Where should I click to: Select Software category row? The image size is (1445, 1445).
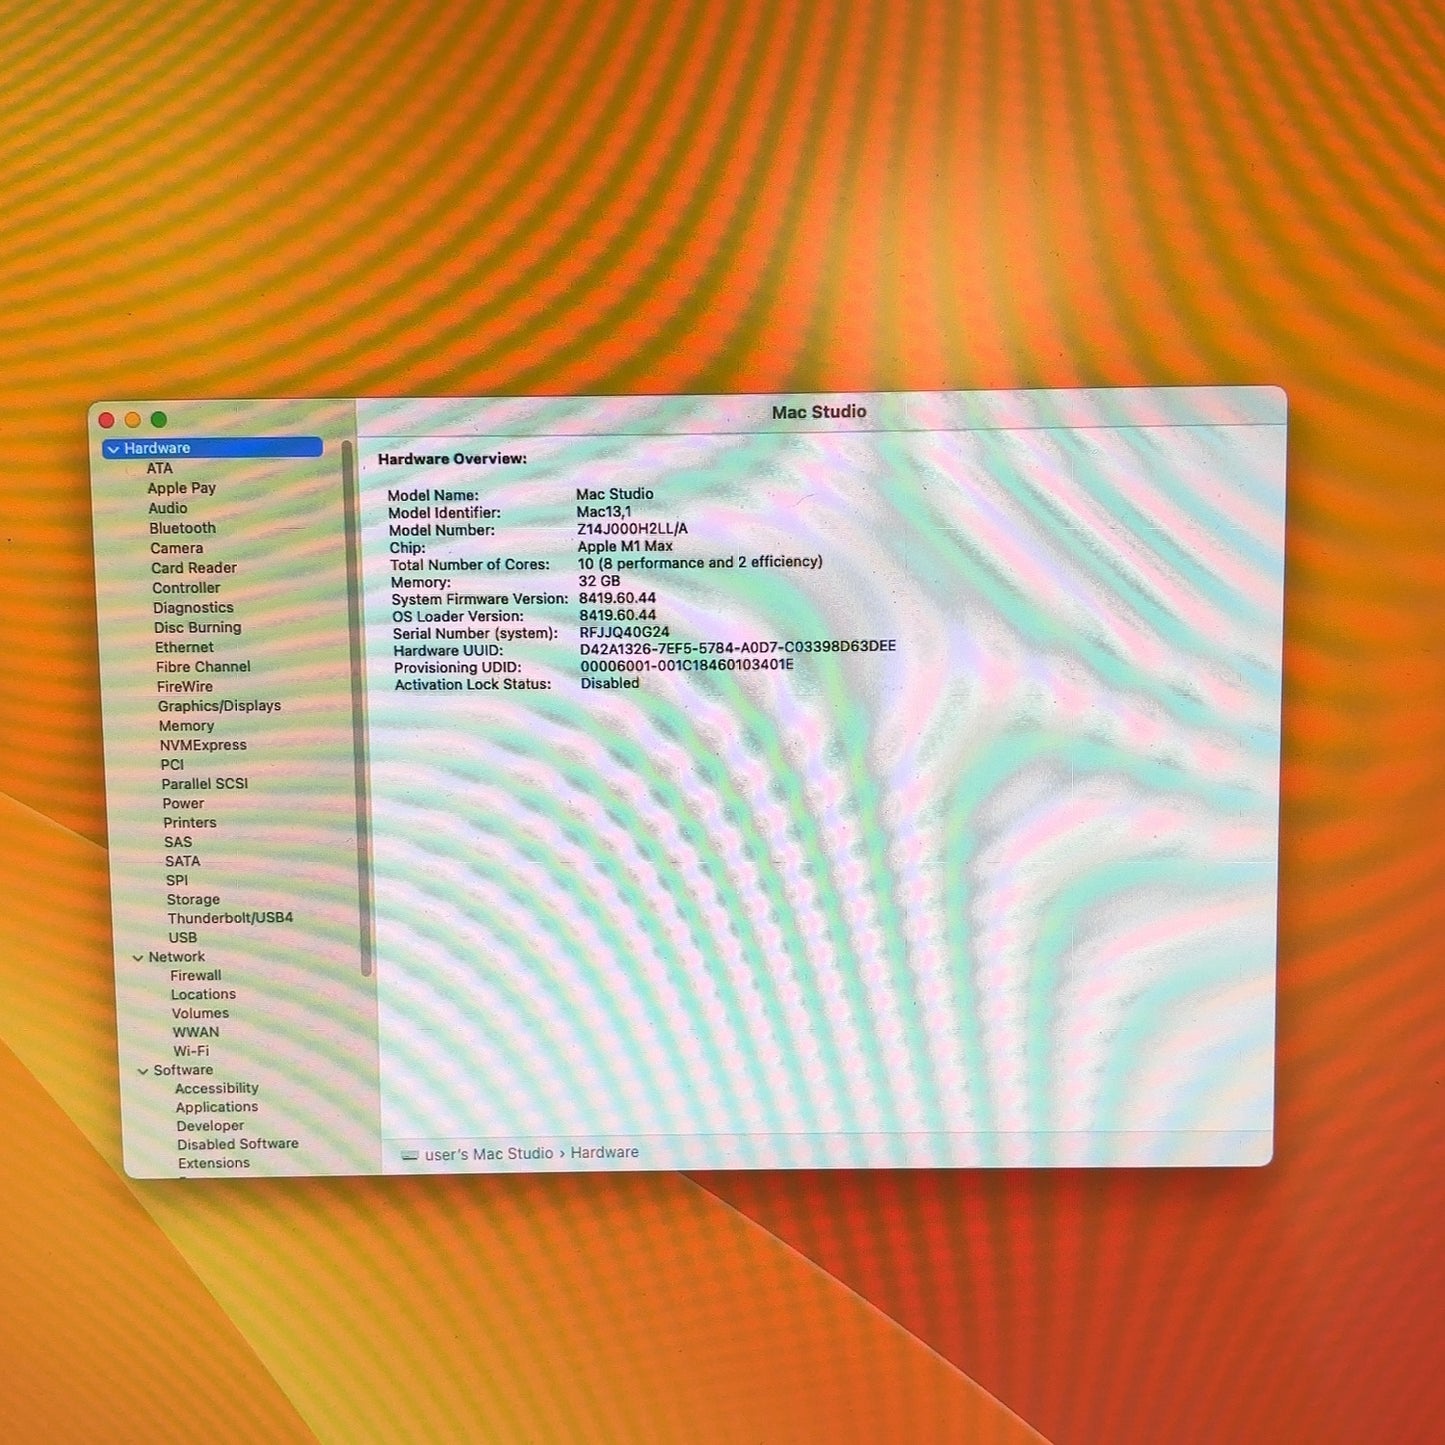tap(183, 1070)
